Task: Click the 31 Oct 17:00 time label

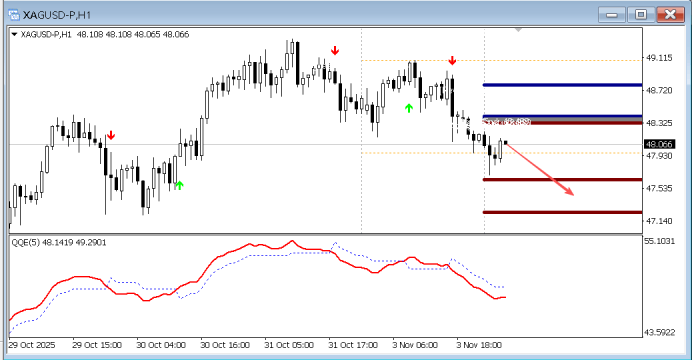Action: (x=353, y=345)
